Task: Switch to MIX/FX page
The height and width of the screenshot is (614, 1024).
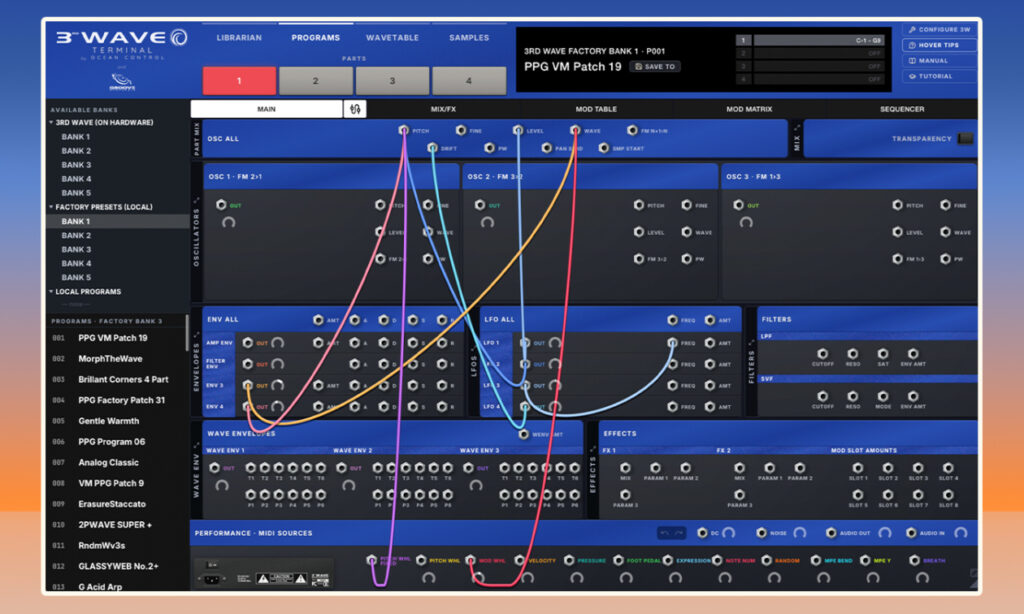Action: click(x=443, y=109)
